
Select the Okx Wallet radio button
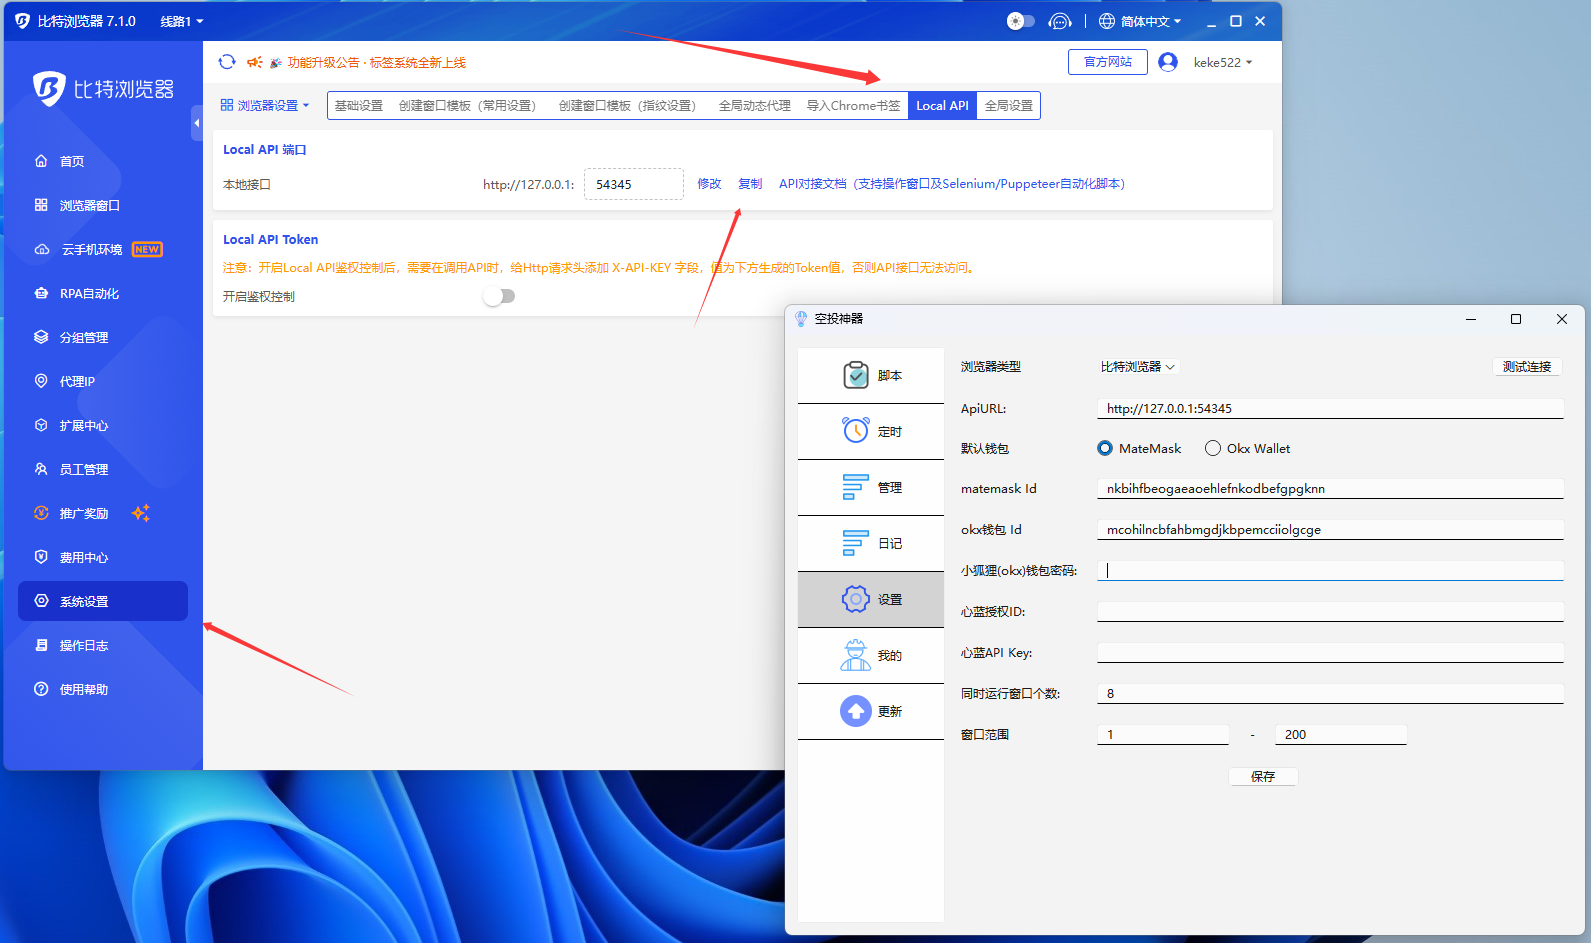1213,449
